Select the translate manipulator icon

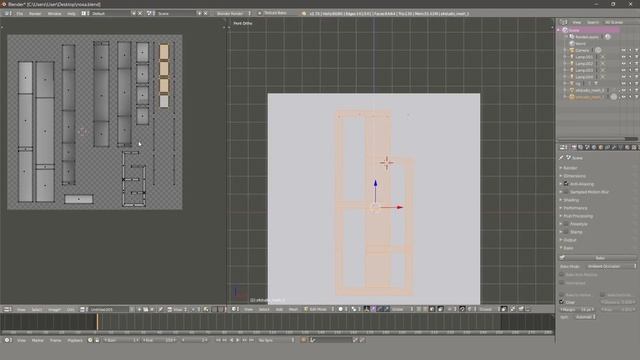[373, 309]
